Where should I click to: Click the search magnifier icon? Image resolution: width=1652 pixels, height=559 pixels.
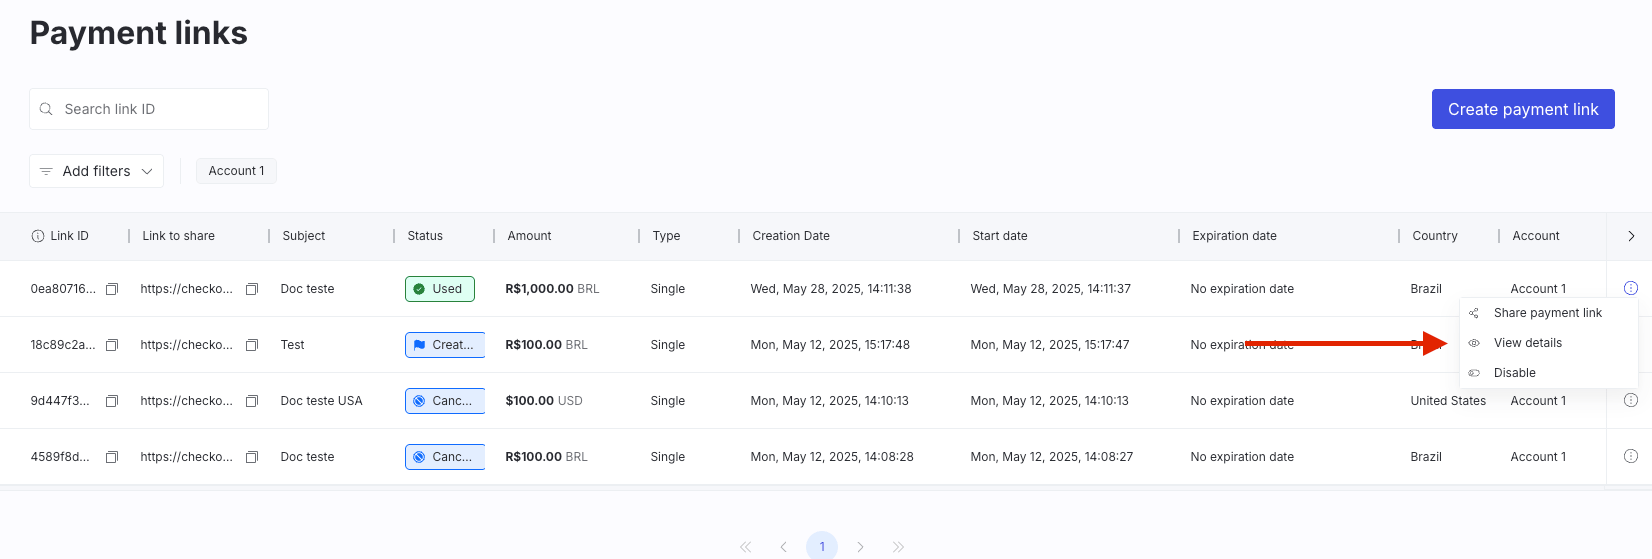click(46, 109)
